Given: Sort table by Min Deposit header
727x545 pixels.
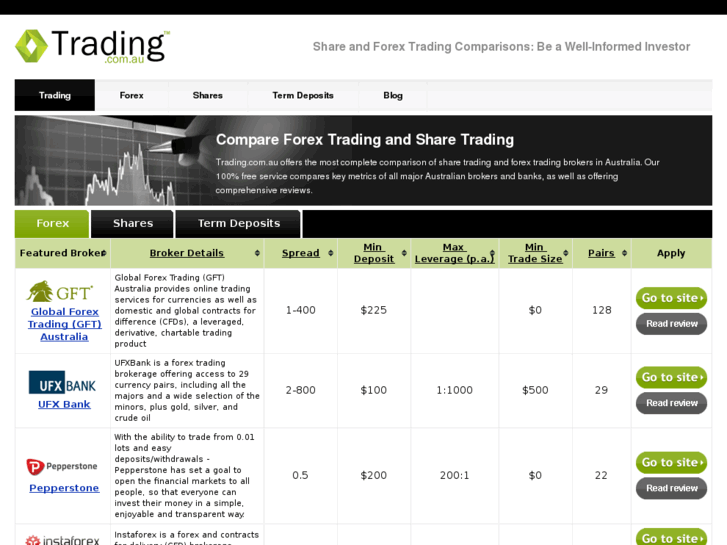Looking at the screenshot, I should pyautogui.click(x=374, y=253).
